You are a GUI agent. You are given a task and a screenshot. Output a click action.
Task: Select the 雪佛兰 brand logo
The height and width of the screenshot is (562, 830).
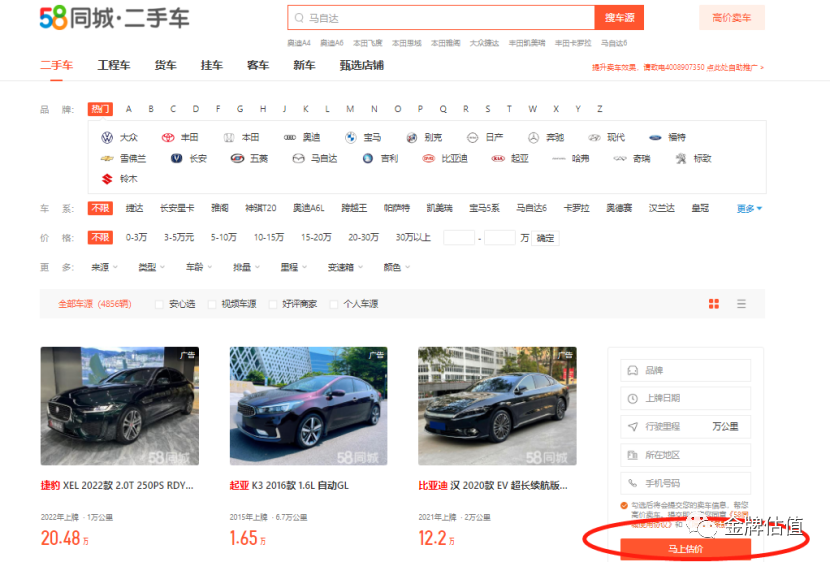pyautogui.click(x=107, y=158)
